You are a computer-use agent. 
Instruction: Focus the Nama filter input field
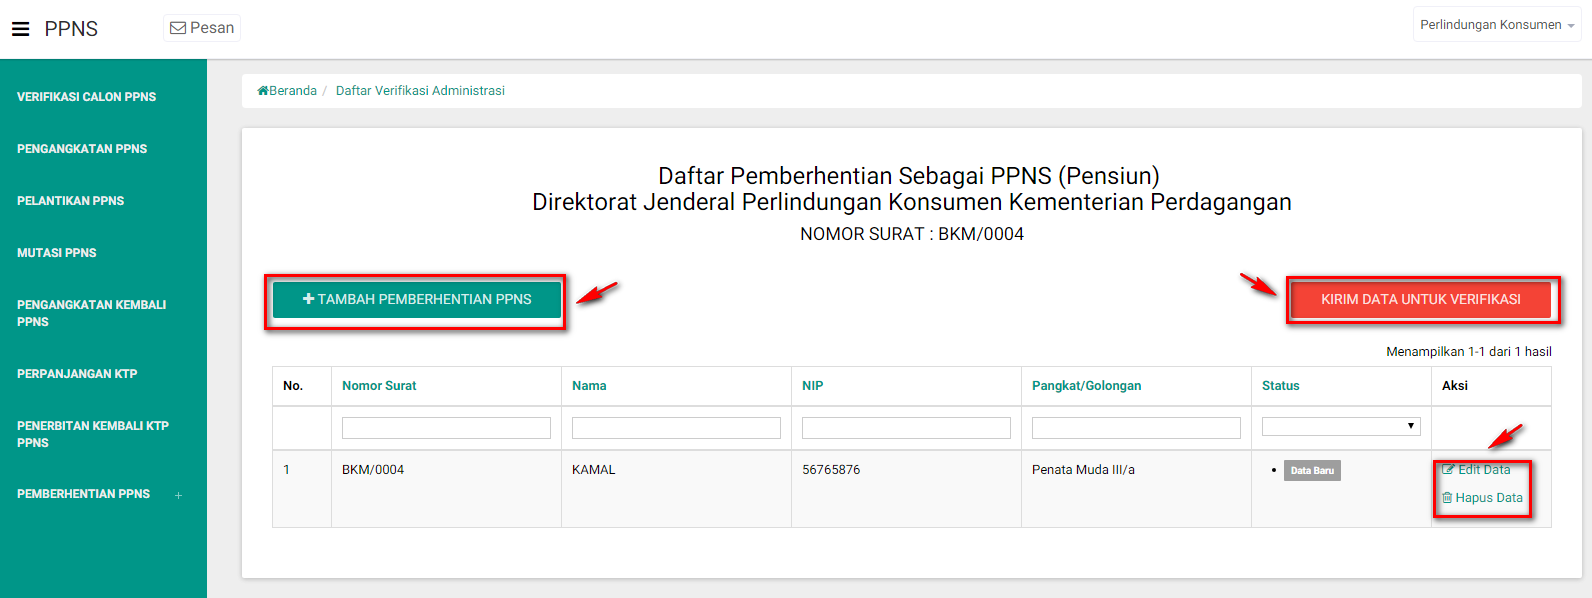[676, 428]
